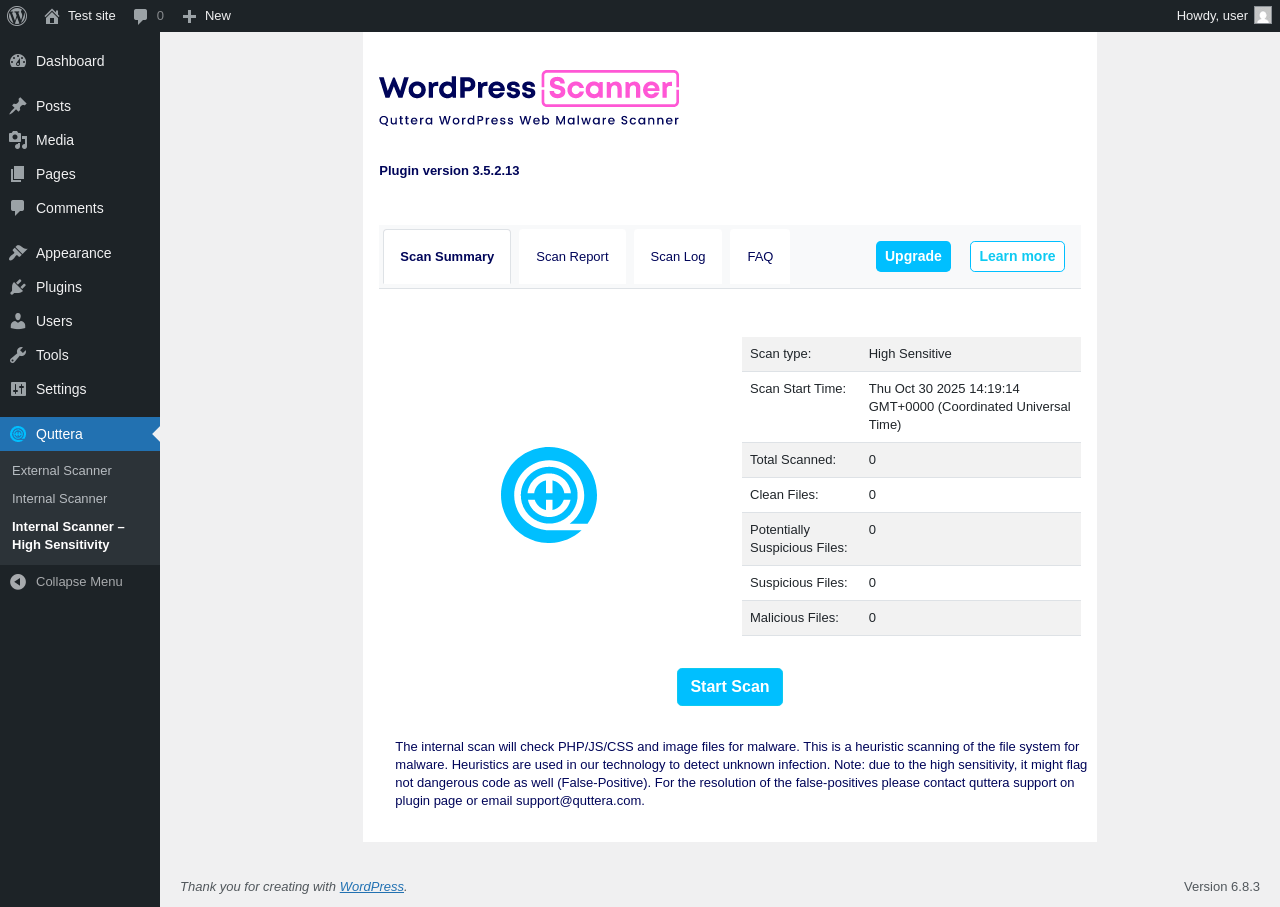Click the Users person icon
The image size is (1280, 907).
pos(18,321)
